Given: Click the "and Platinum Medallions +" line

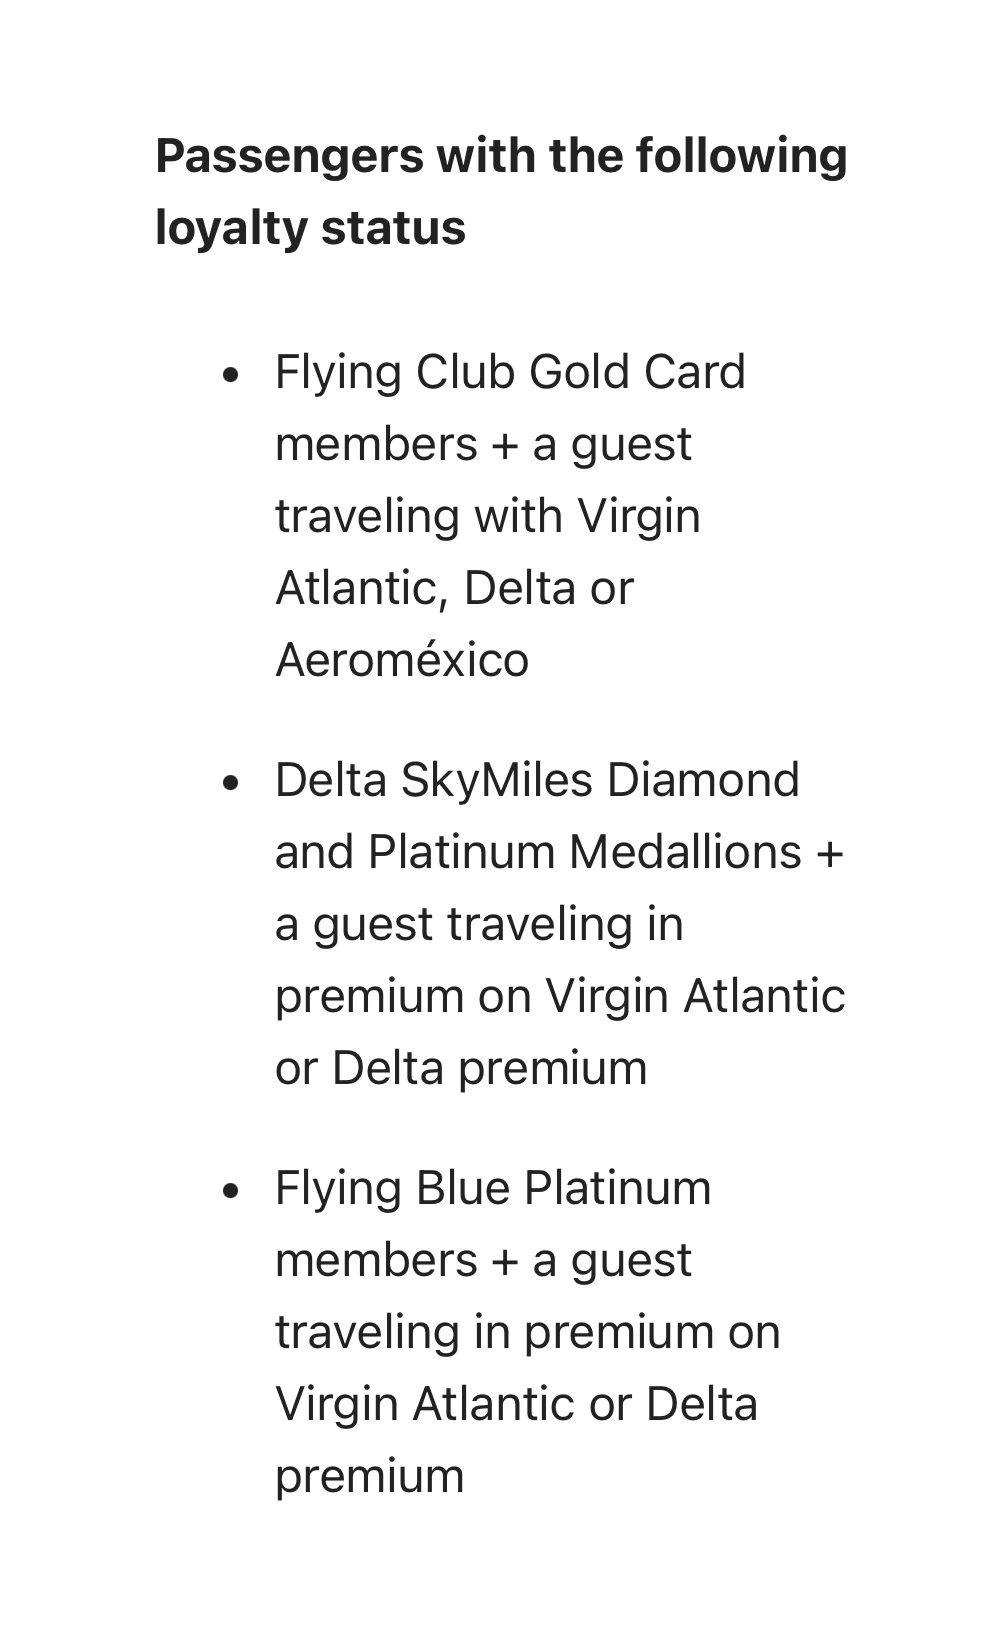Looking at the screenshot, I should [x=559, y=852].
